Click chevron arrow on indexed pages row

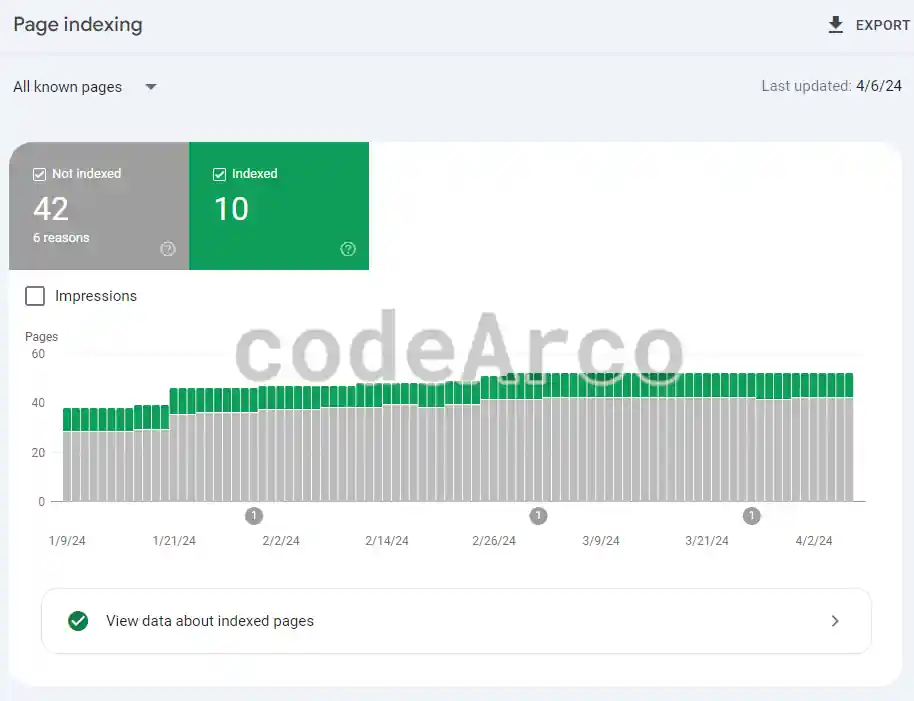coord(835,621)
